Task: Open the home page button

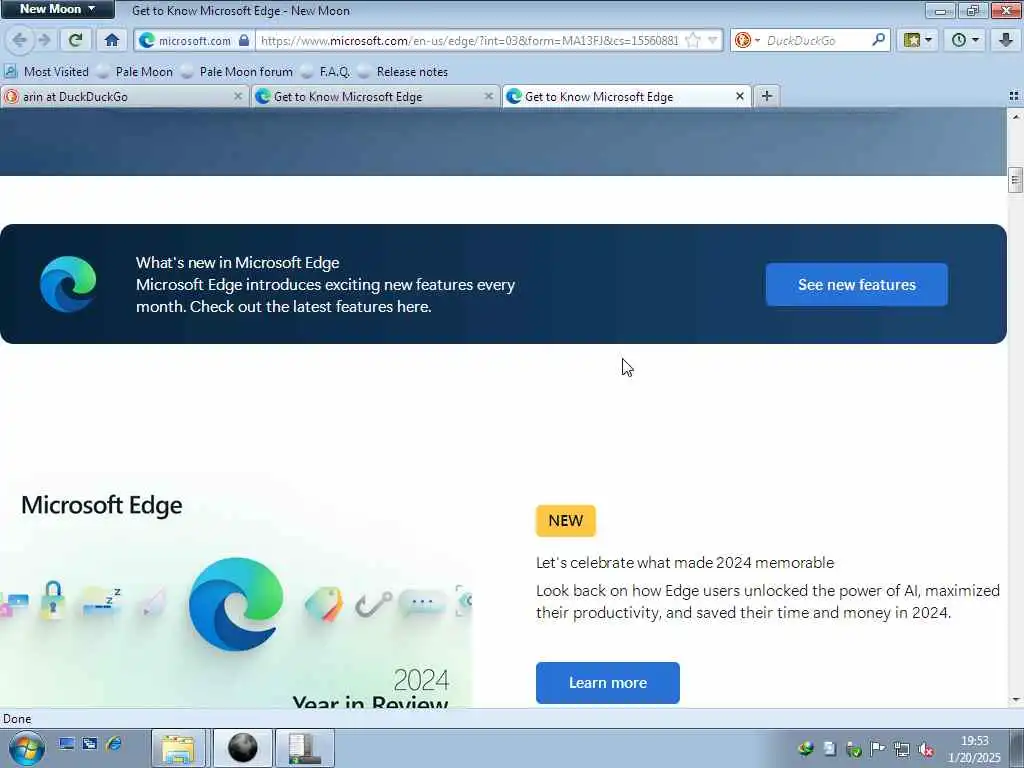Action: pyautogui.click(x=112, y=40)
